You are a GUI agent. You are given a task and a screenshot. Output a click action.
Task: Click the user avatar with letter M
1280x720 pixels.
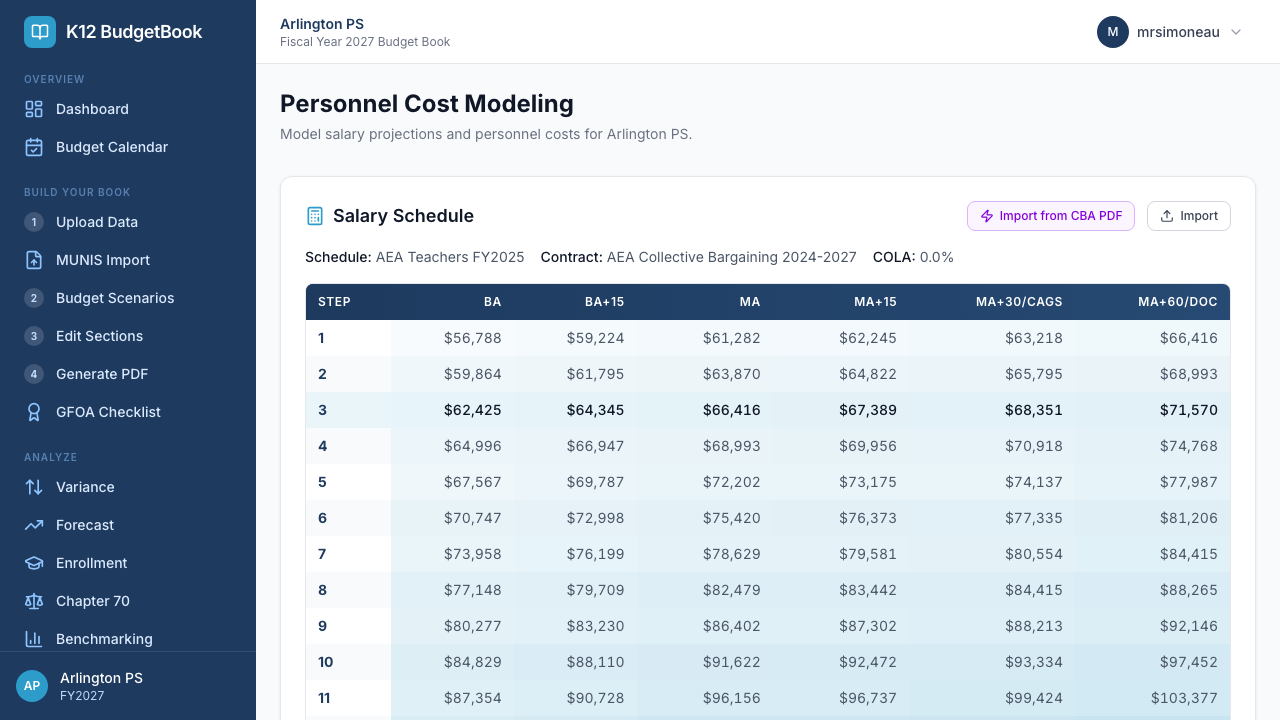point(1113,32)
